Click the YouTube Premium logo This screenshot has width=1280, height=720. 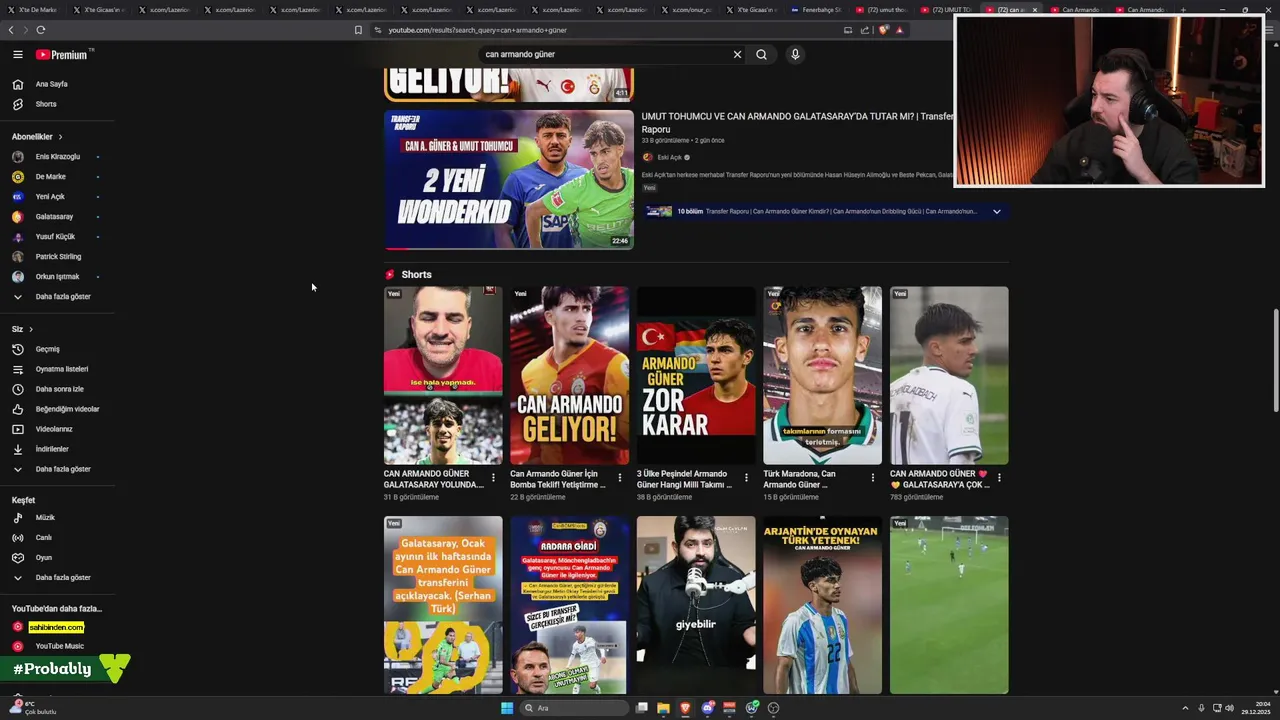62,55
